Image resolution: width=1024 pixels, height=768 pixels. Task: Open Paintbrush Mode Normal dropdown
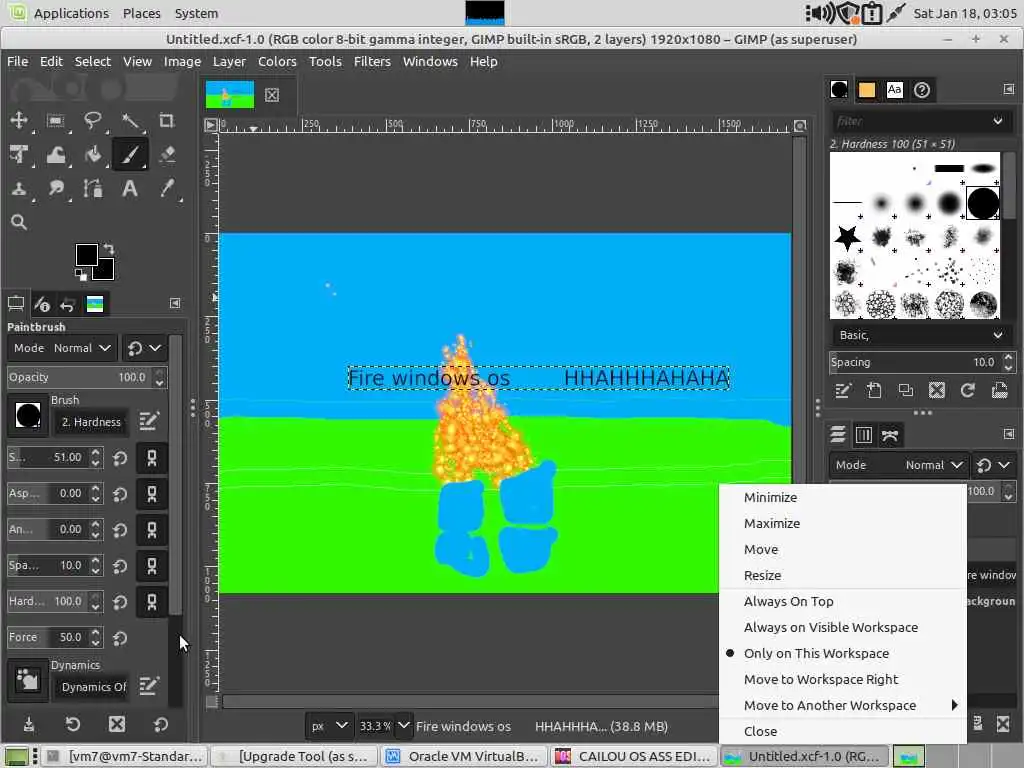click(63, 348)
